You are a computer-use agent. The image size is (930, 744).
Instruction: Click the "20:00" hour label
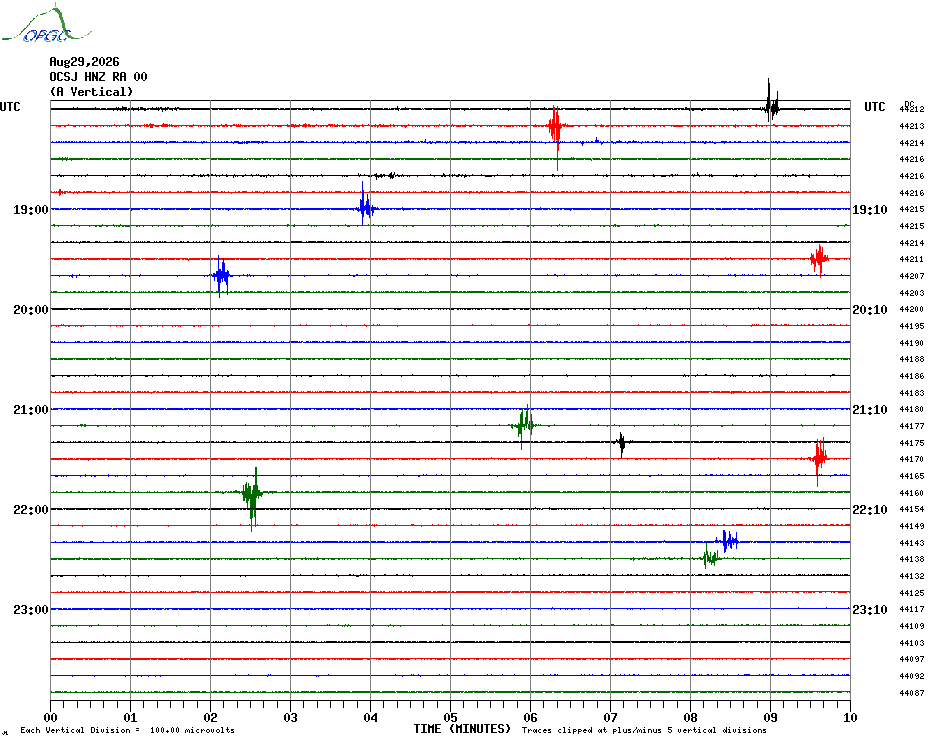pos(31,310)
